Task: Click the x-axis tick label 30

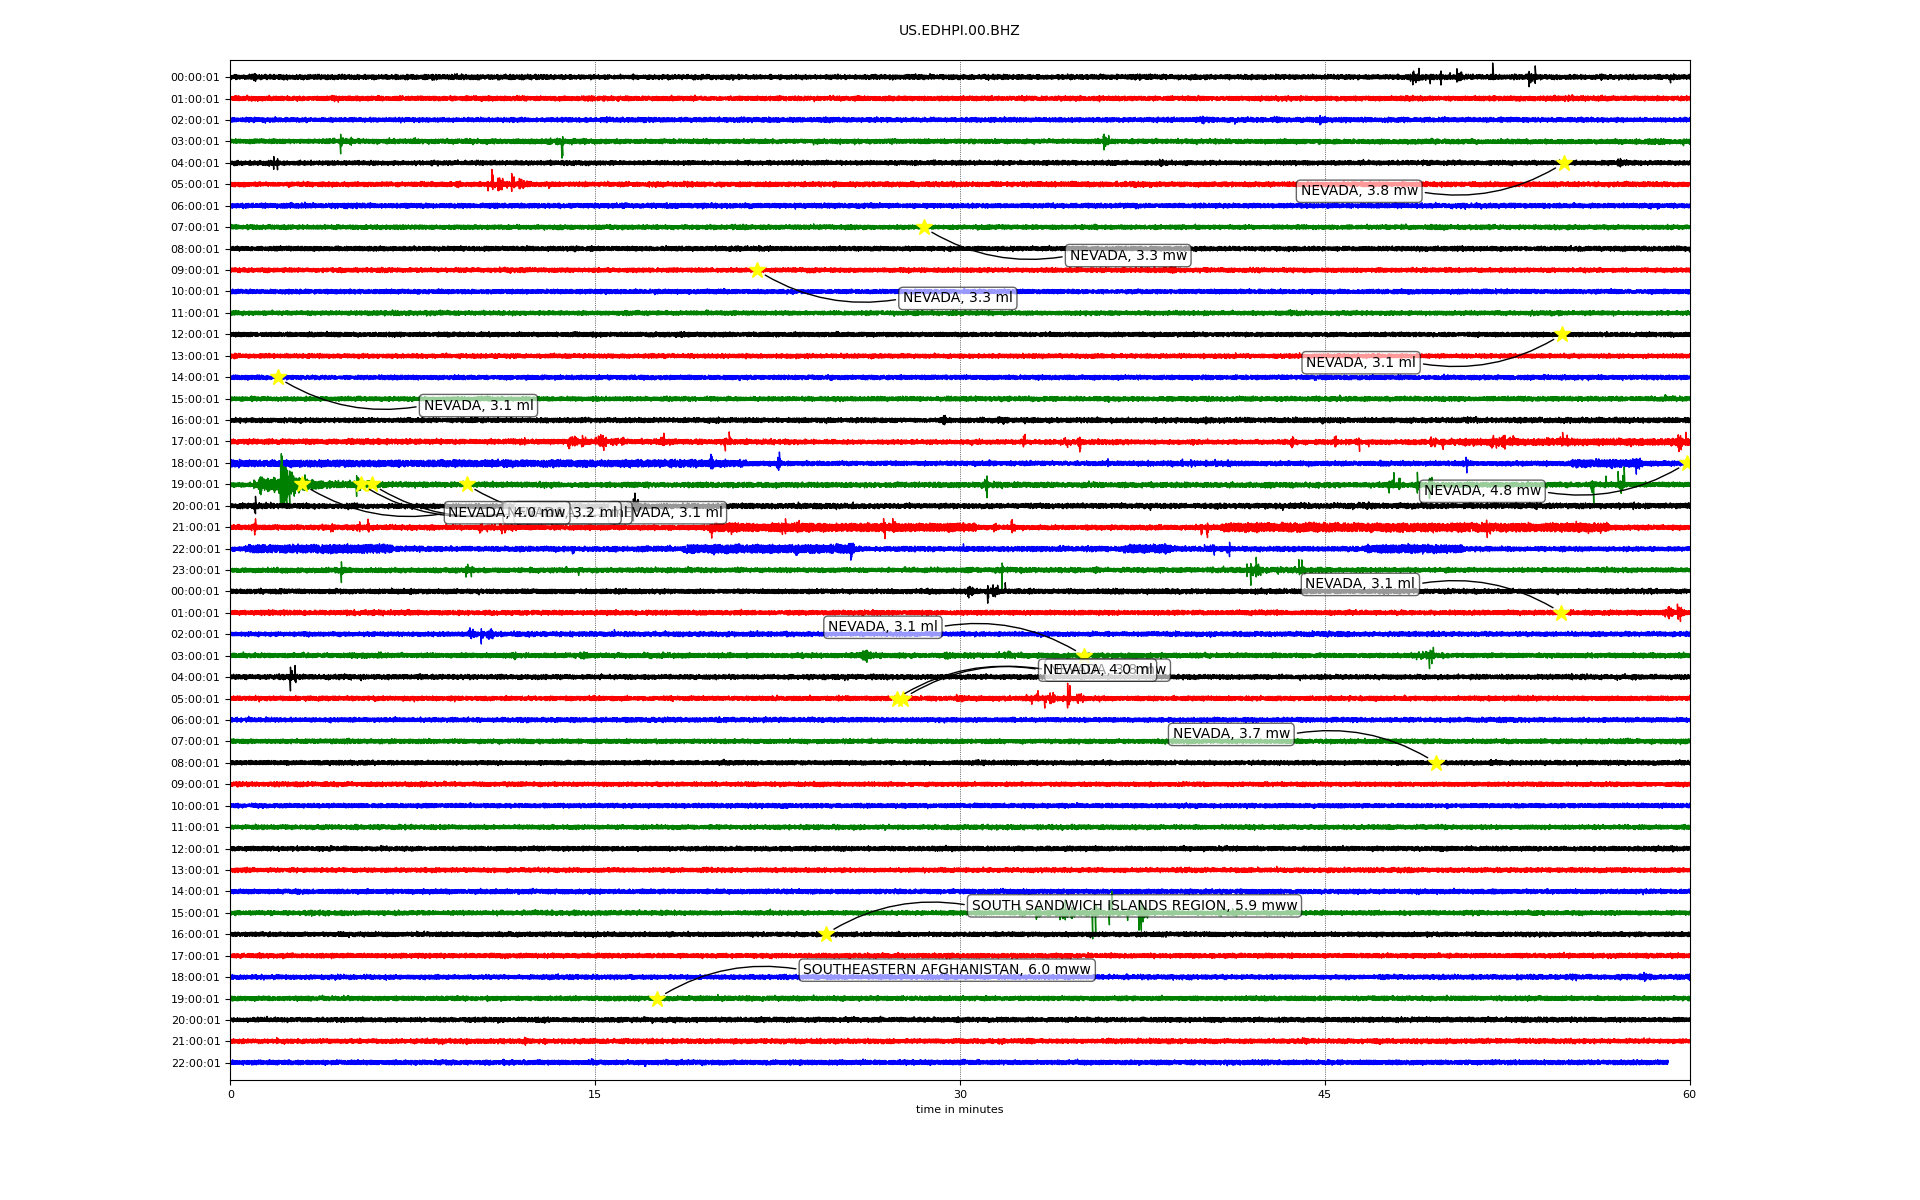Action: pyautogui.click(x=960, y=1094)
